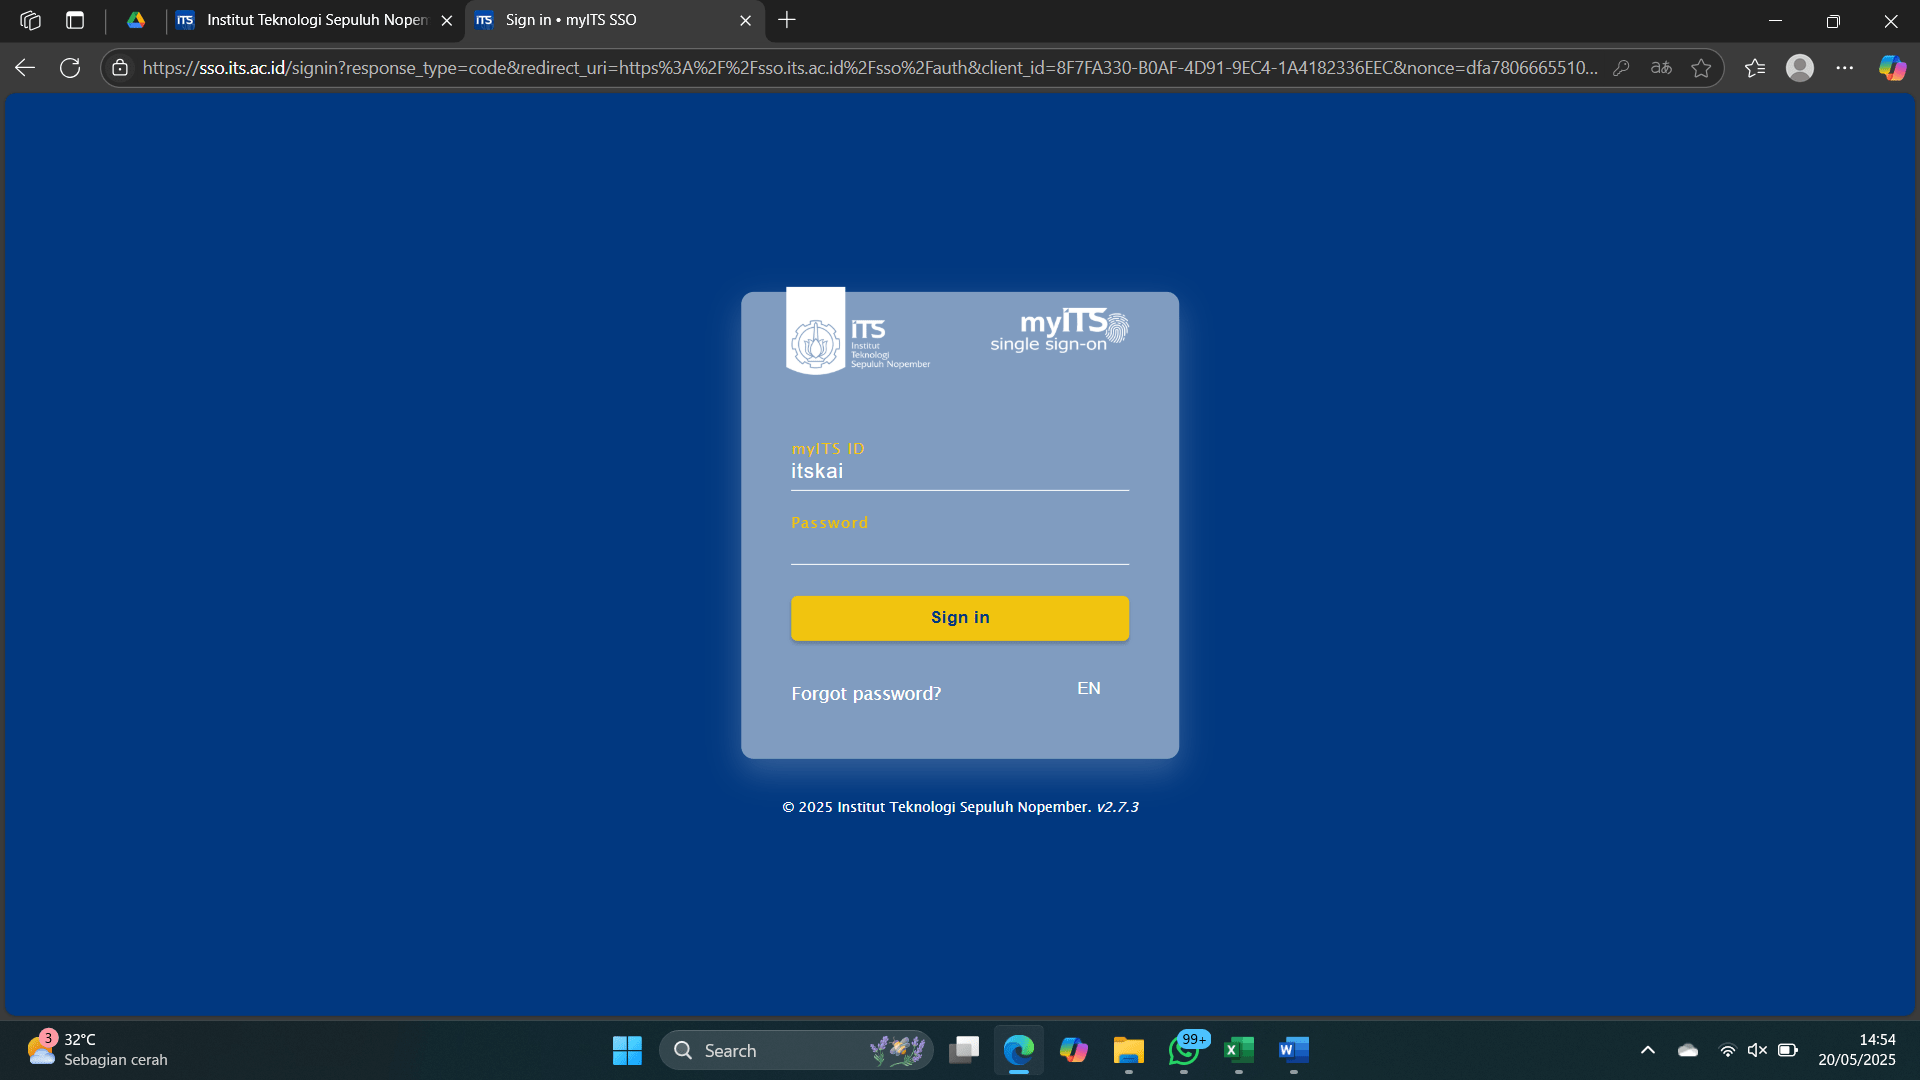Click the myITS single sign-on logo
Image resolution: width=1920 pixels, height=1080 pixels.
(x=1059, y=330)
